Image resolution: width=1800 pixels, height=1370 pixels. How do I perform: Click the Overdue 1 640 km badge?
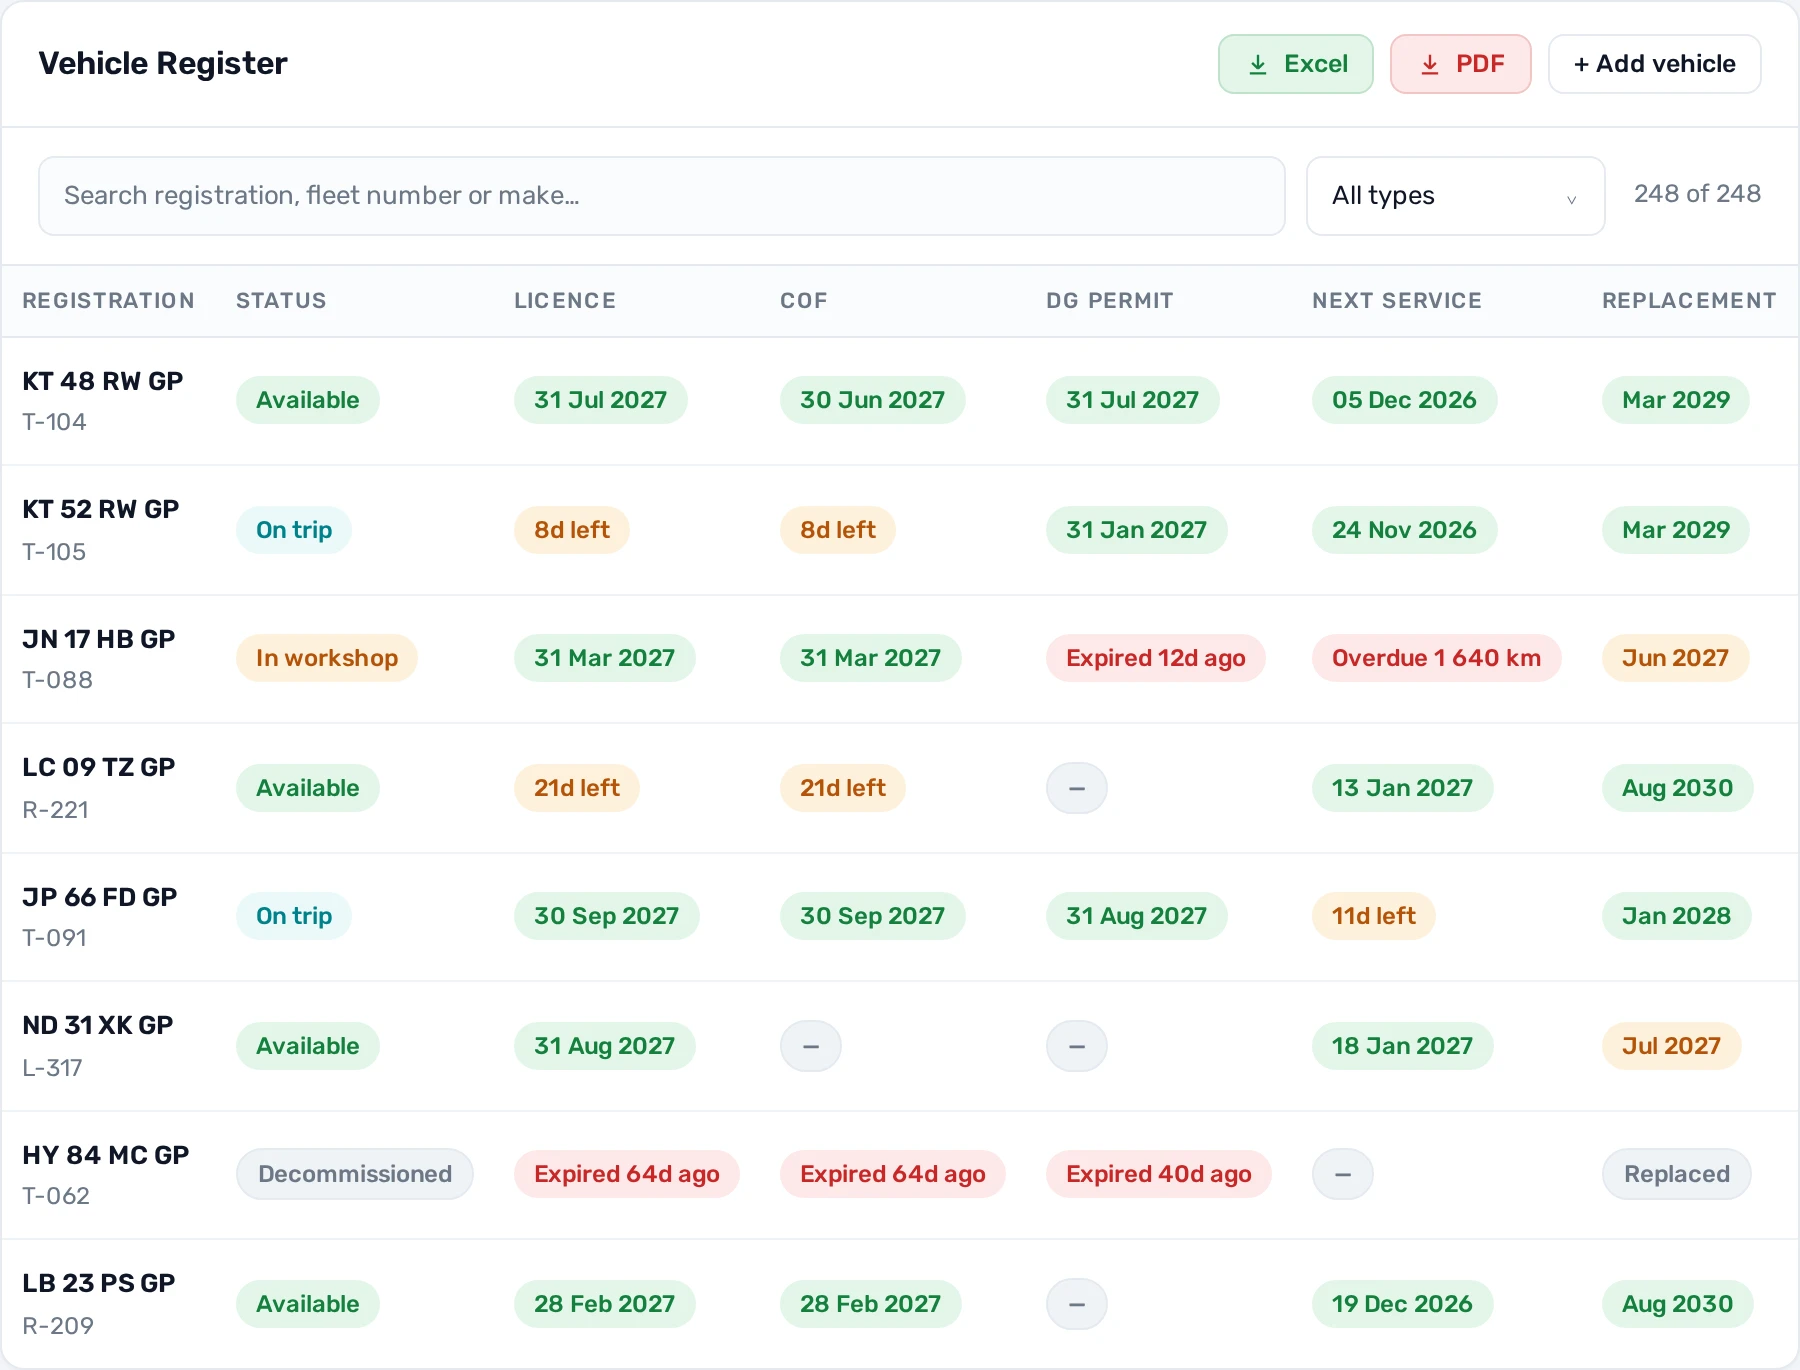(1436, 658)
